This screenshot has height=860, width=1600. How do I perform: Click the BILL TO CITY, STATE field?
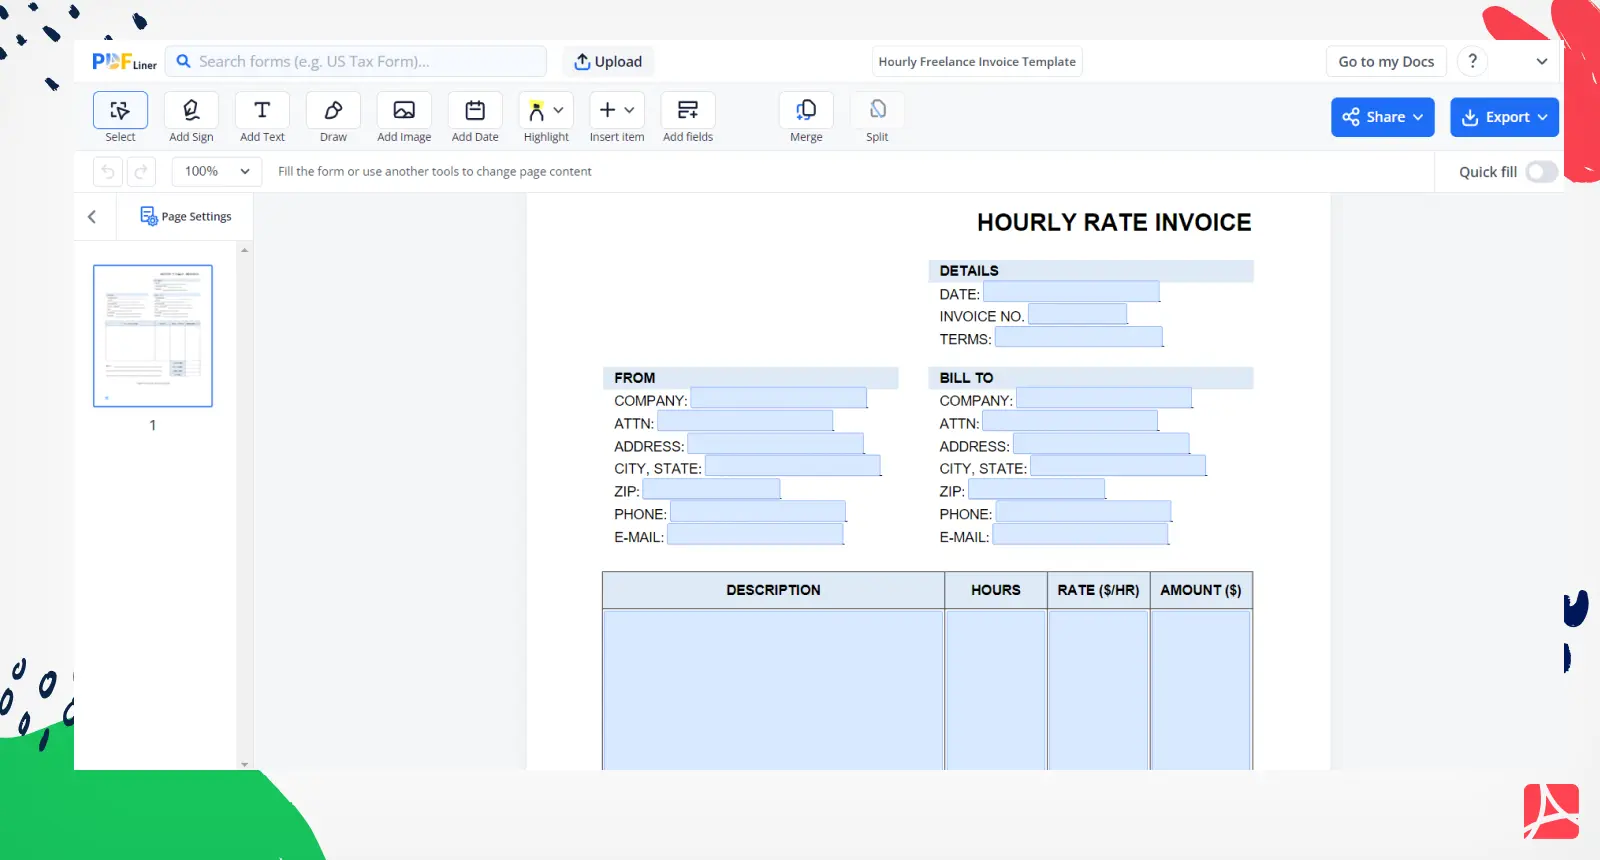tap(1118, 466)
